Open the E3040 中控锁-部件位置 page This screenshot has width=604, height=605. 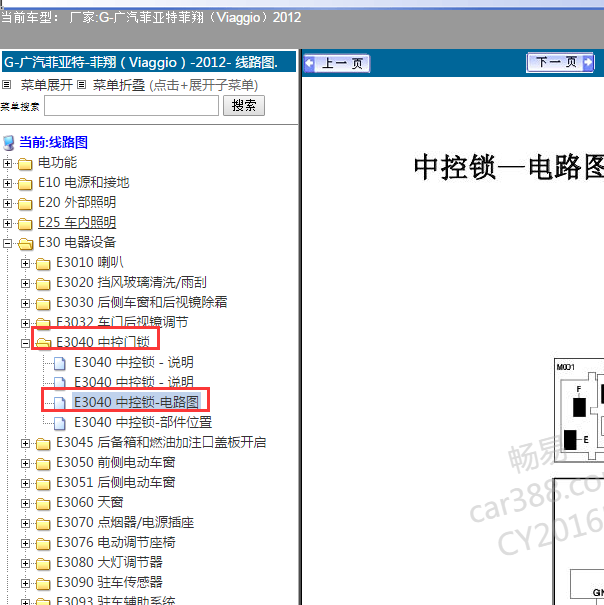[x=143, y=422]
